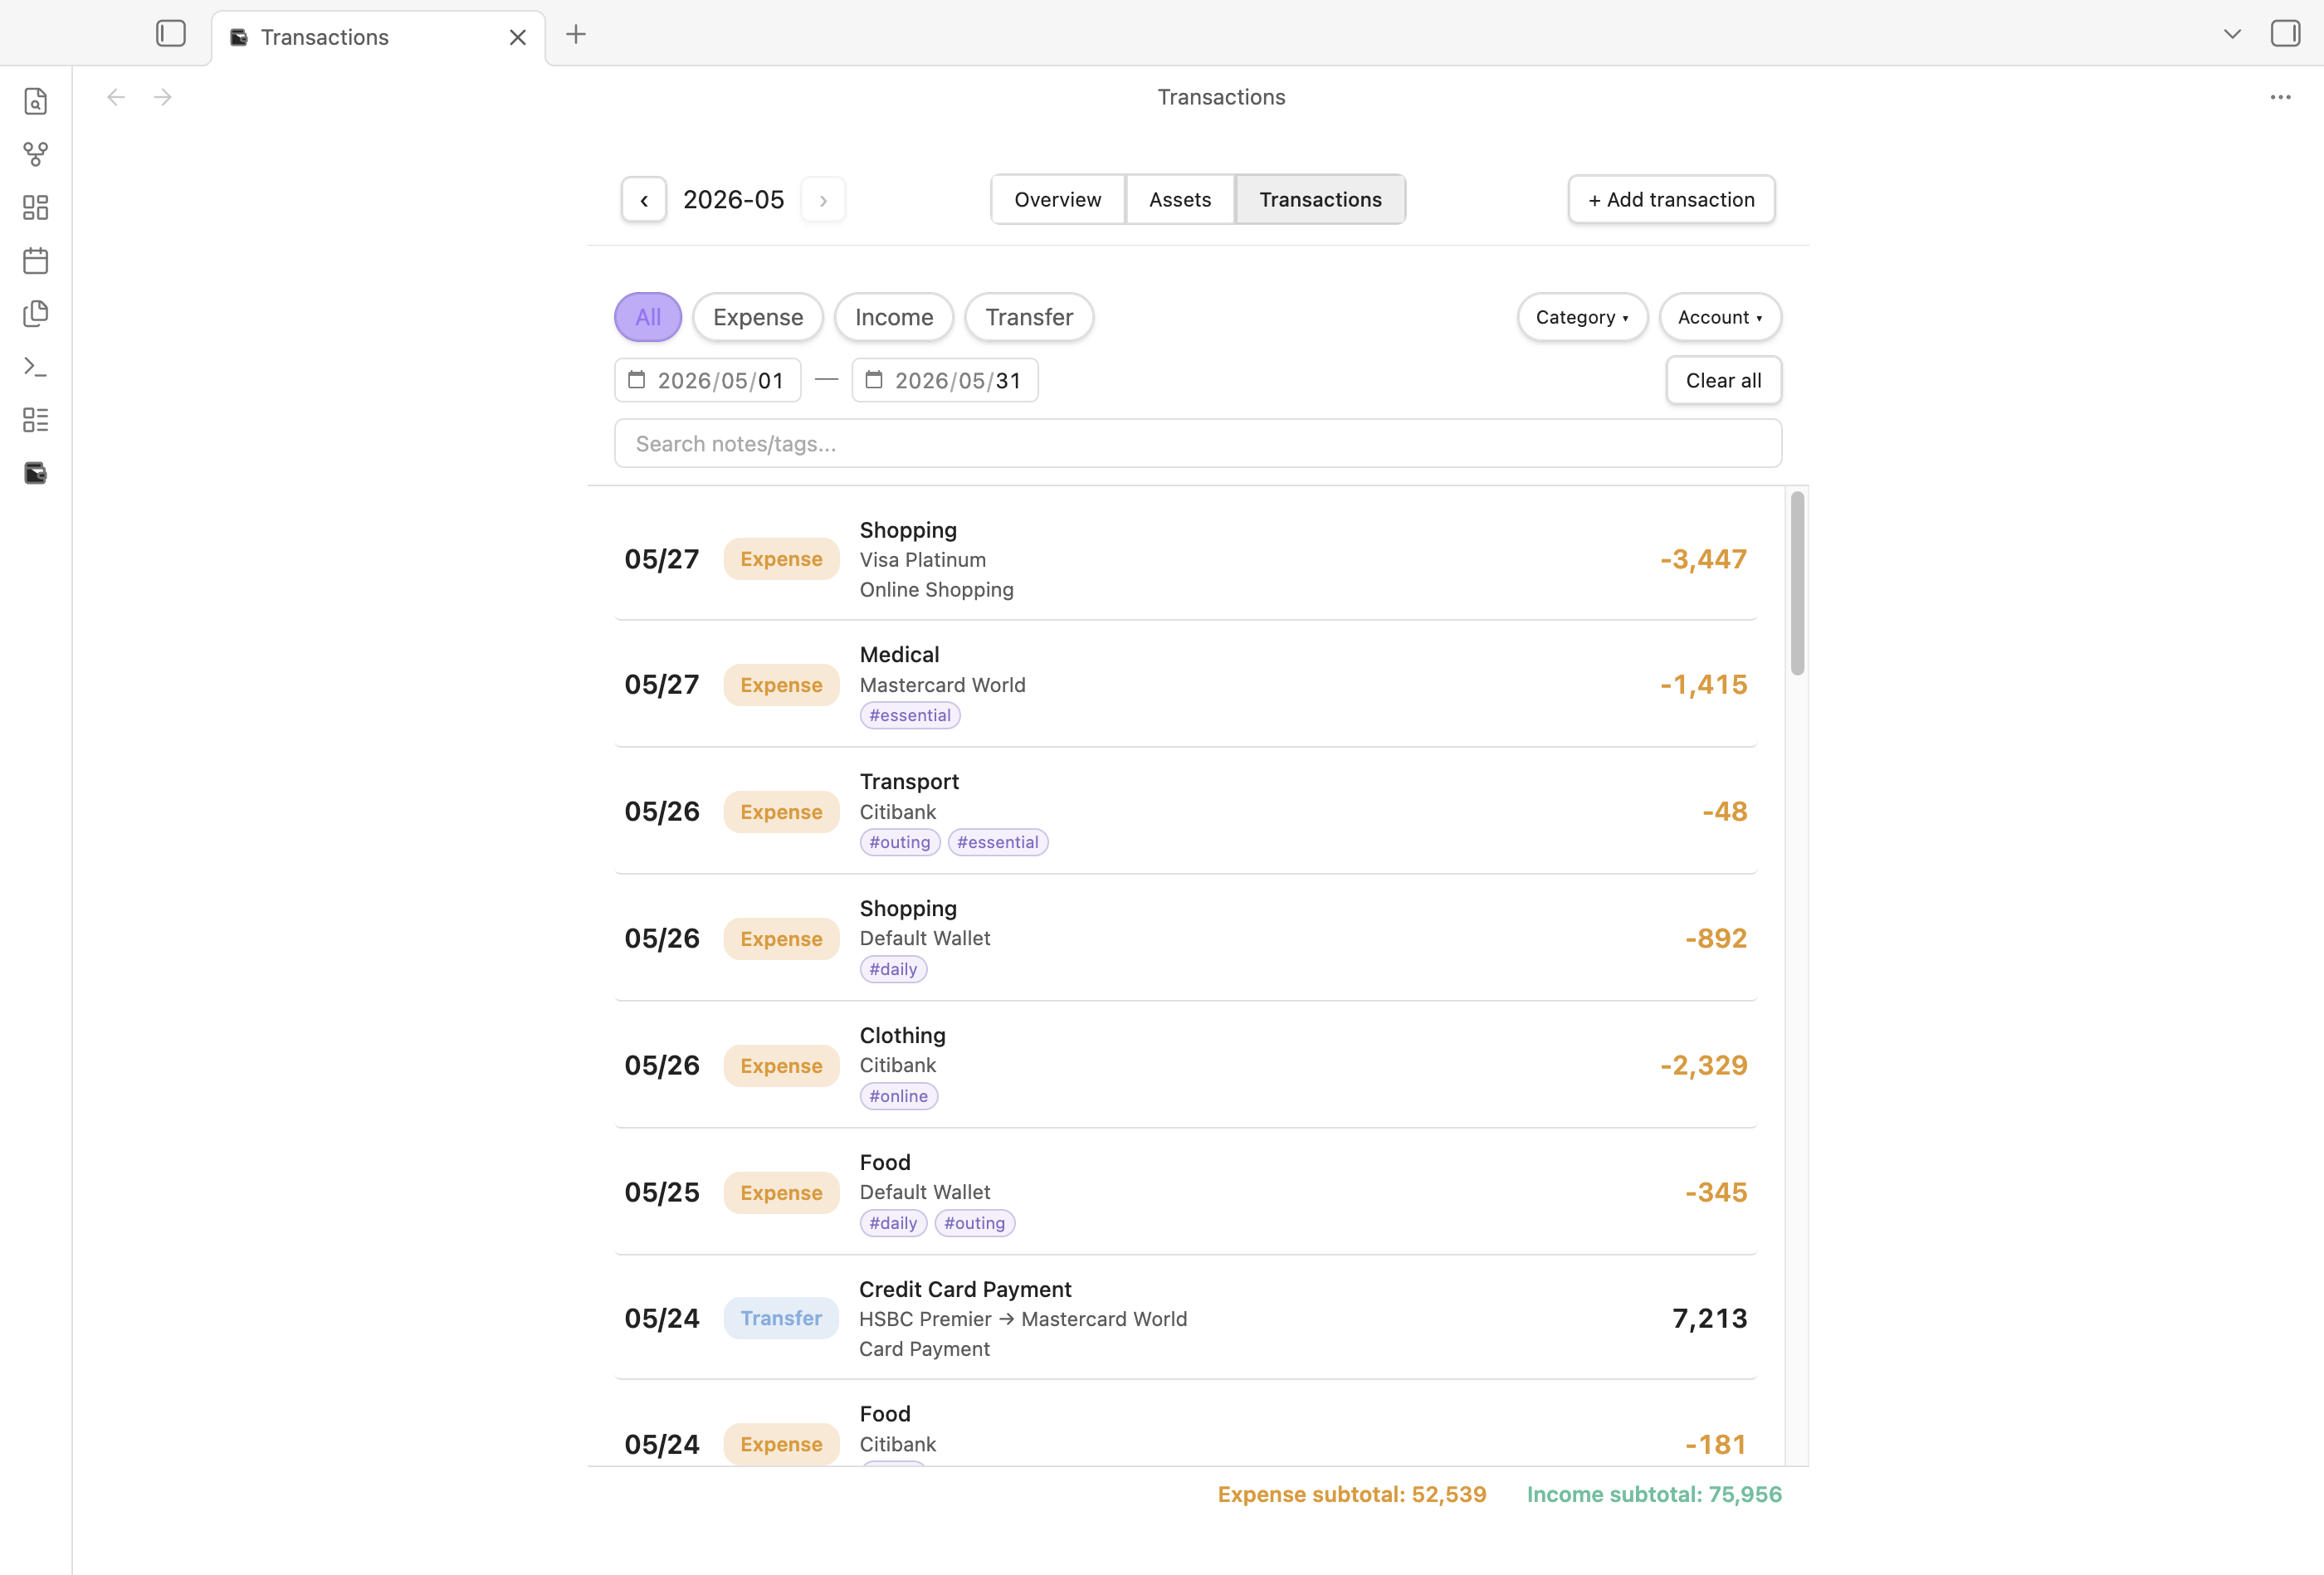Open the Category dropdown filter
This screenshot has height=1575, width=2324.
1582,317
